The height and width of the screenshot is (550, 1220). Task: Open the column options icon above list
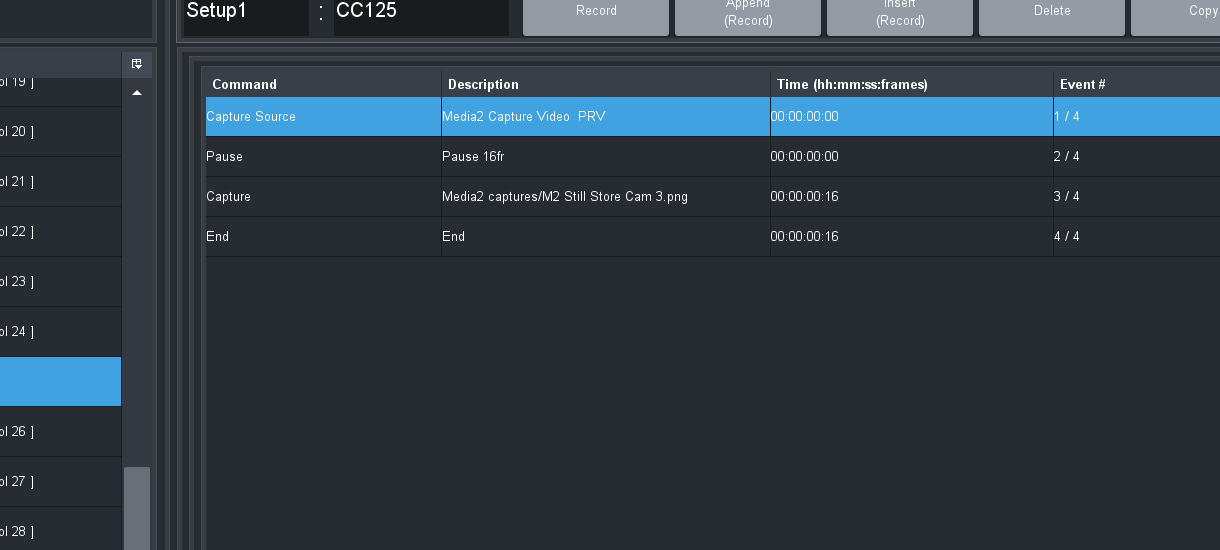coord(137,64)
